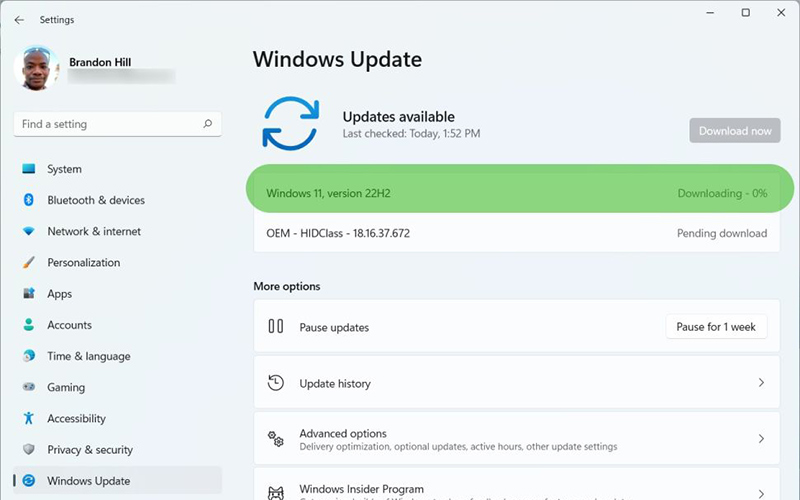Expand the Advanced options chevron
Image resolution: width=800 pixels, height=500 pixels.
[x=761, y=438]
